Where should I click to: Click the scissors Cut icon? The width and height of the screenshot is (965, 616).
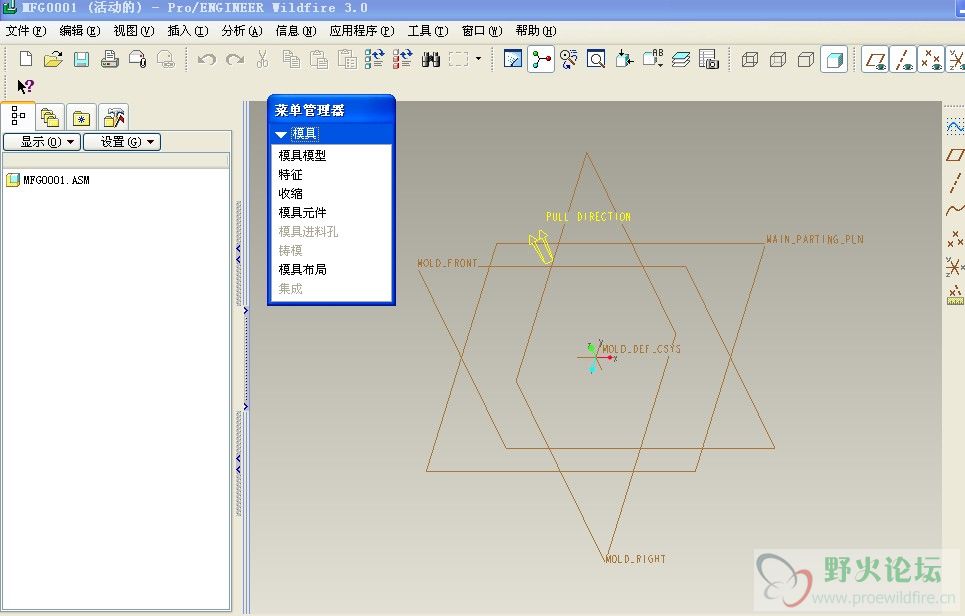(263, 59)
